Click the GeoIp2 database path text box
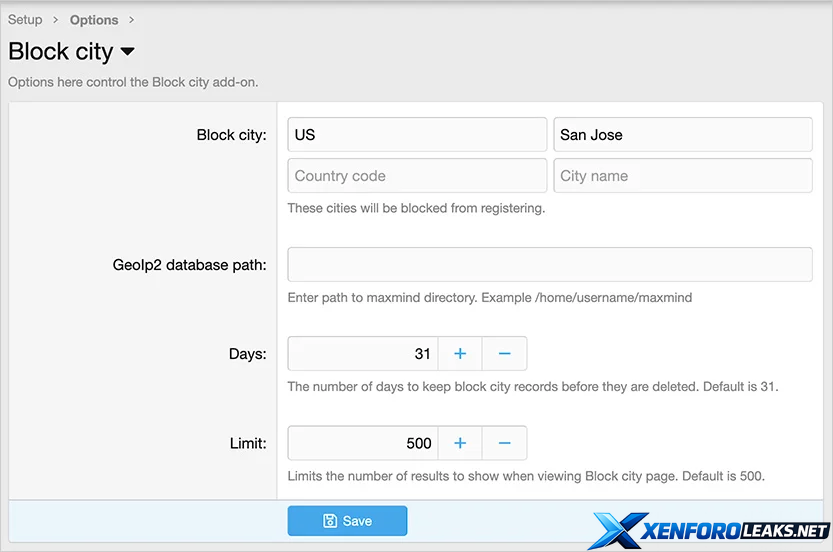This screenshot has height=552, width=833. click(549, 265)
